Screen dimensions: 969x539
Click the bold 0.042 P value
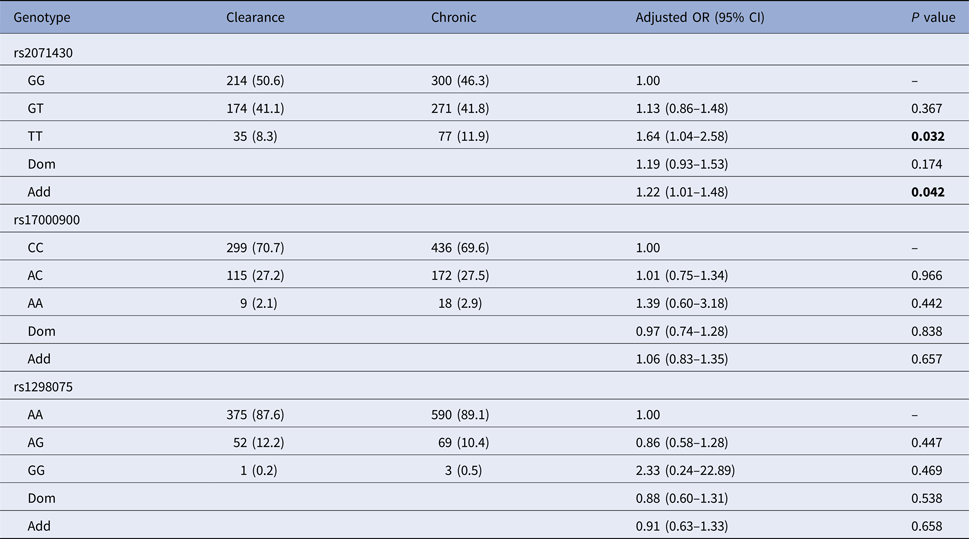pos(928,192)
